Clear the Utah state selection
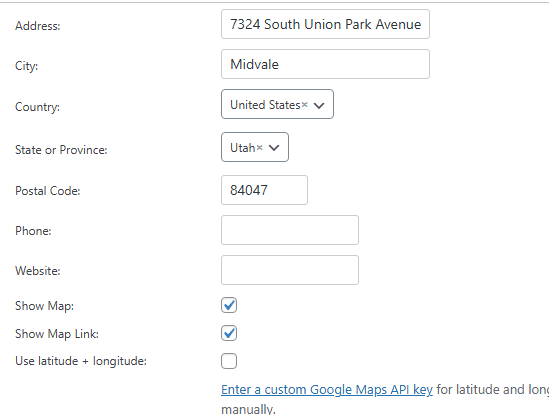This screenshot has width=549, height=415. [259, 148]
